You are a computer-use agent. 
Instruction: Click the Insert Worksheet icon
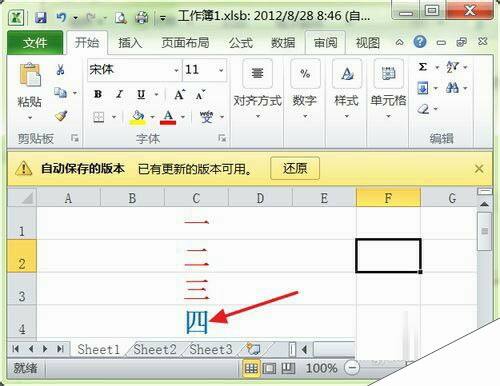pyautogui.click(x=254, y=349)
